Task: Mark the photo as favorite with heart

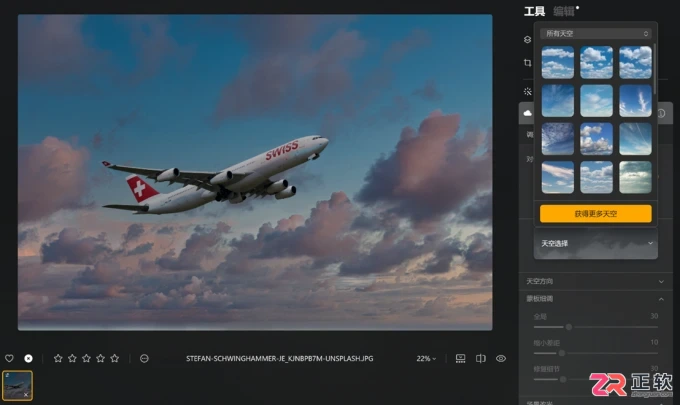Action: [9, 358]
